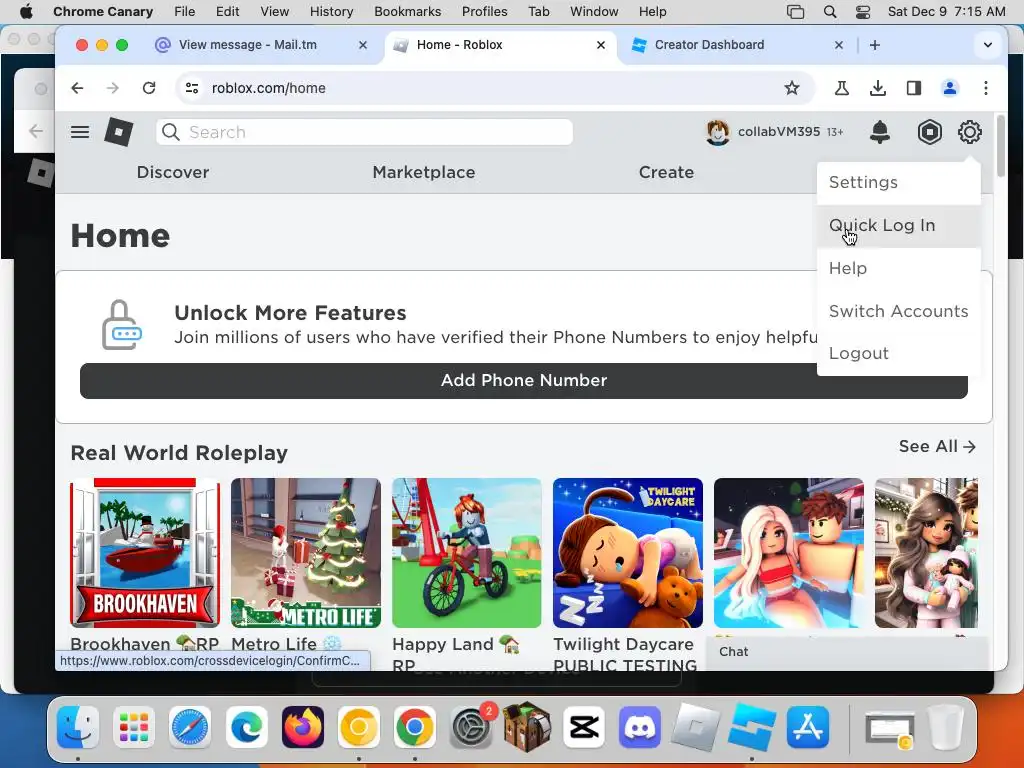Click the page vertical scrollbar
1024x768 pixels.
click(x=1000, y=146)
